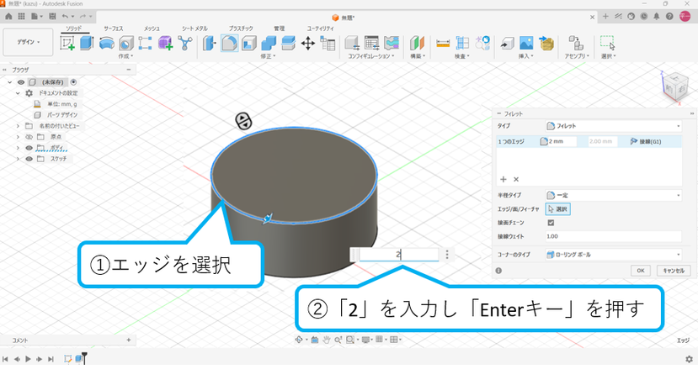
Task: Open the notifications bell
Action: point(656,16)
